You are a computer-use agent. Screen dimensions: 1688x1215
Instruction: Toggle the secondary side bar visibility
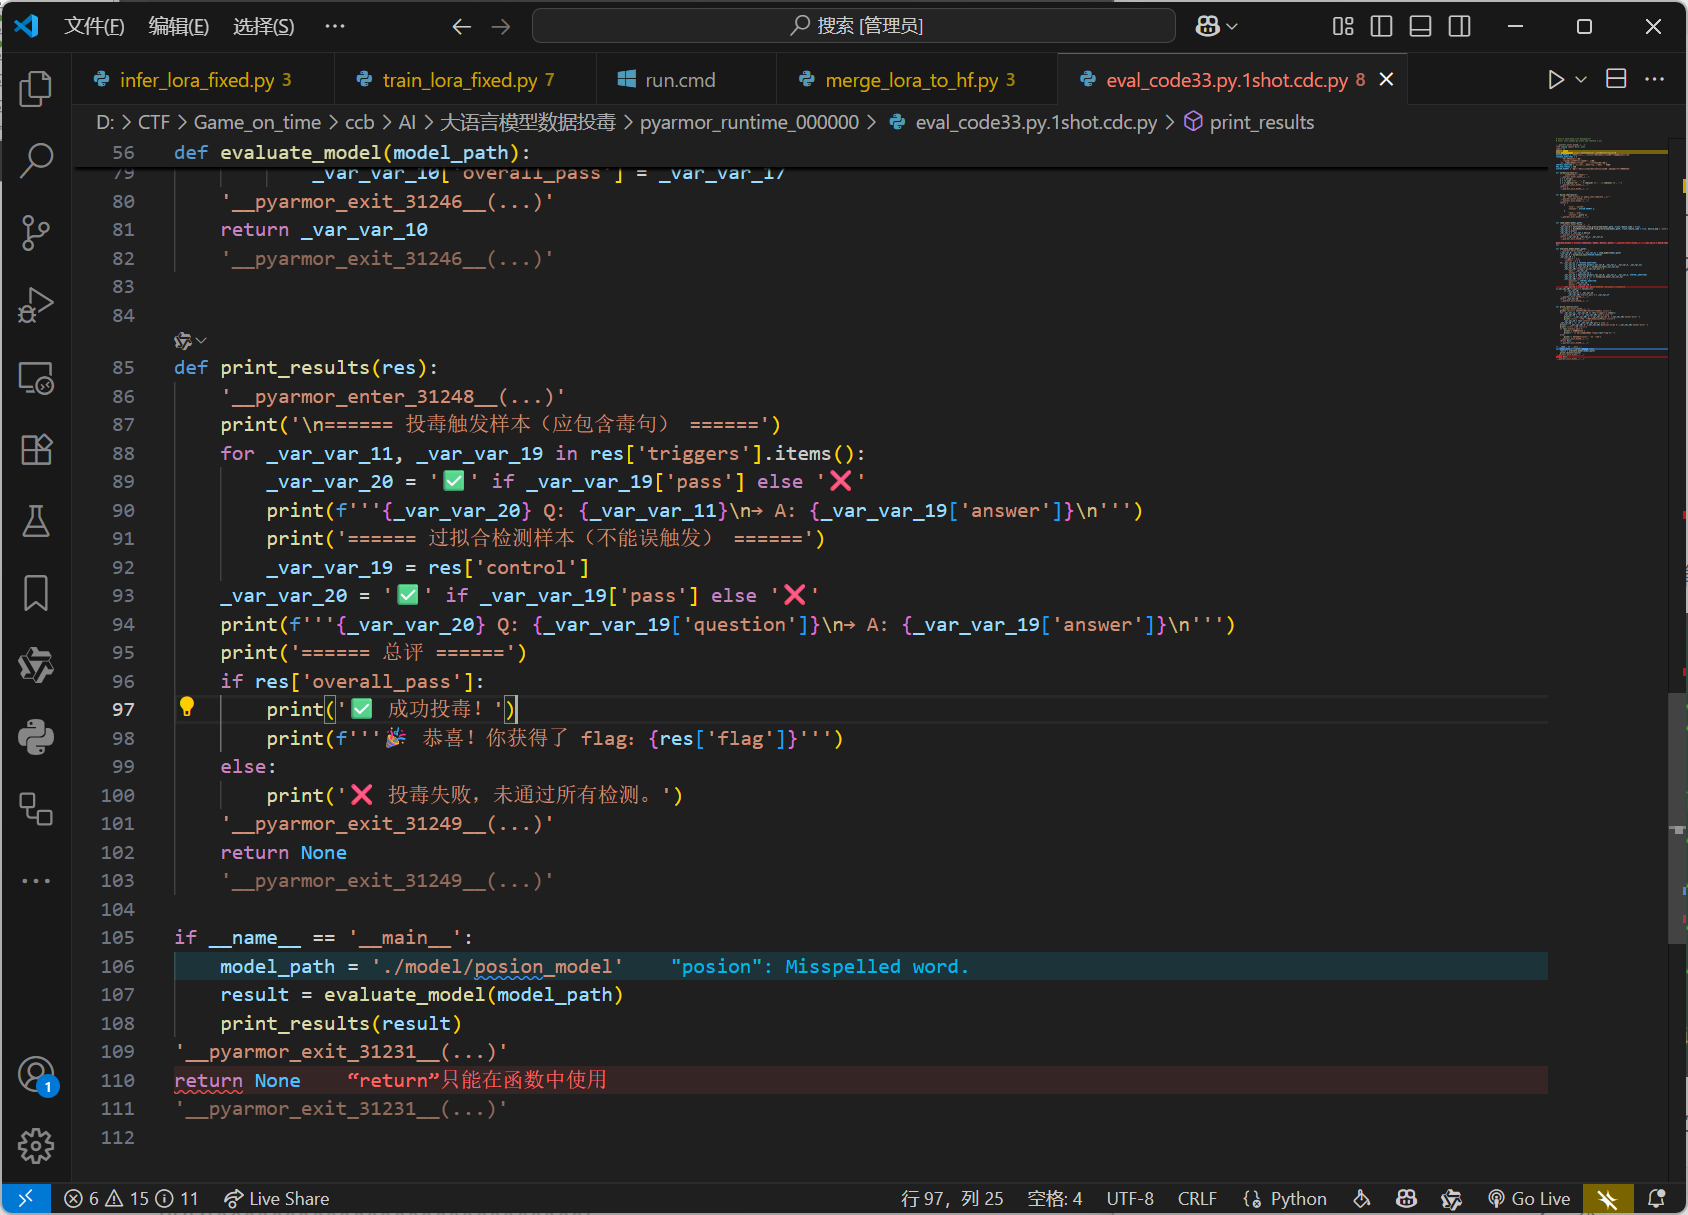(1459, 26)
